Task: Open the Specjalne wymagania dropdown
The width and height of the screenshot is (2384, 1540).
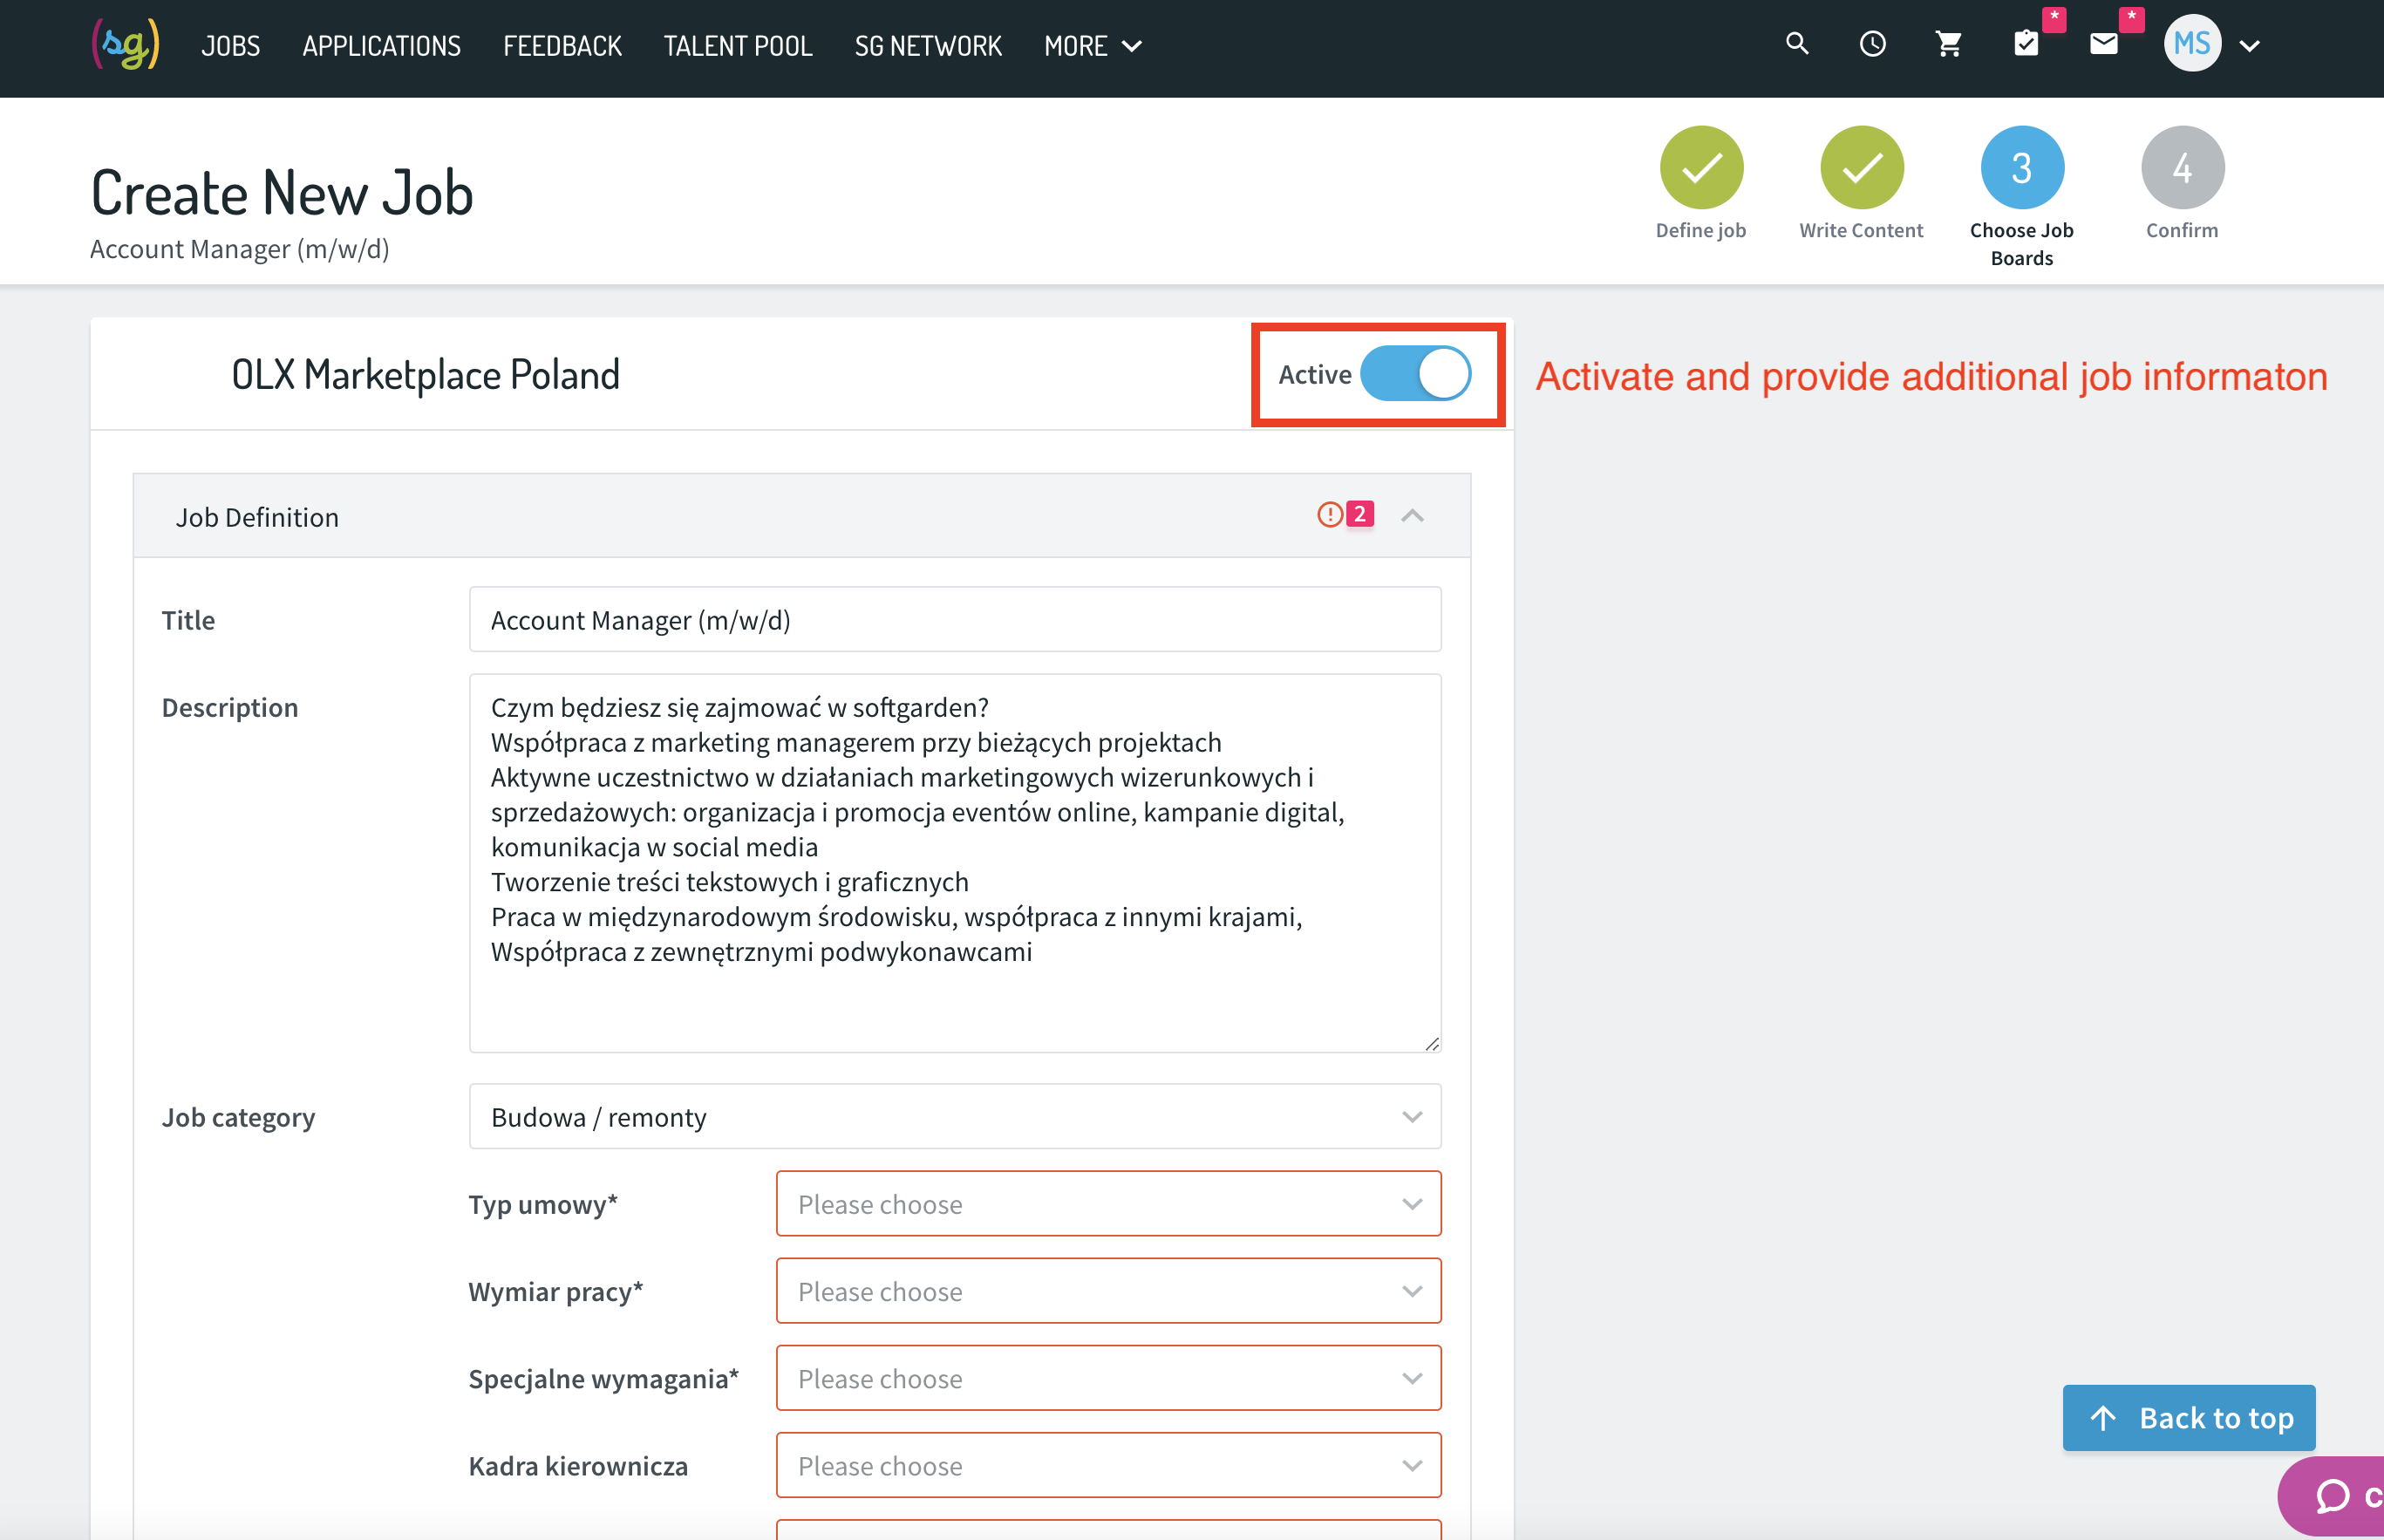Action: point(1108,1378)
